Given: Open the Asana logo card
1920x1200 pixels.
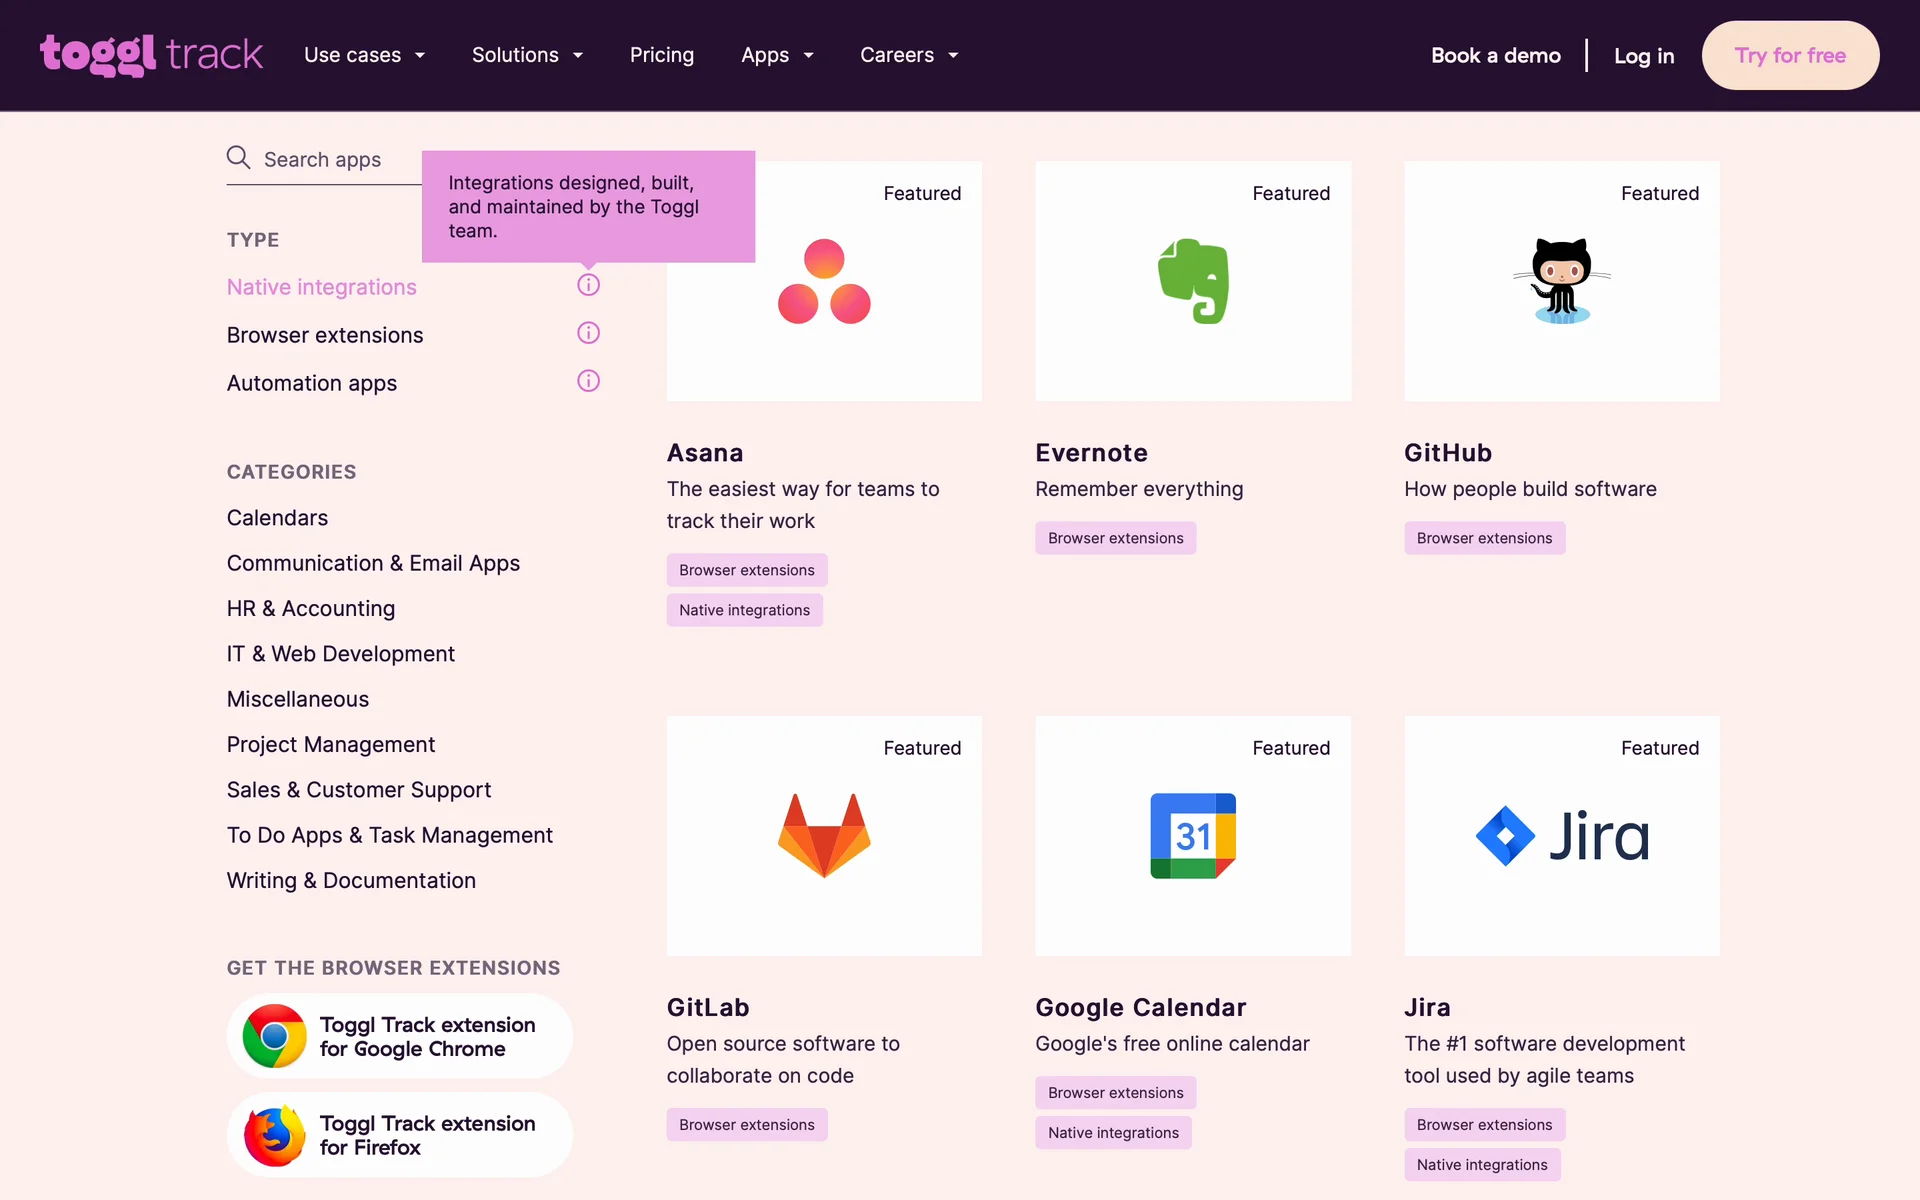Looking at the screenshot, I should tap(823, 281).
